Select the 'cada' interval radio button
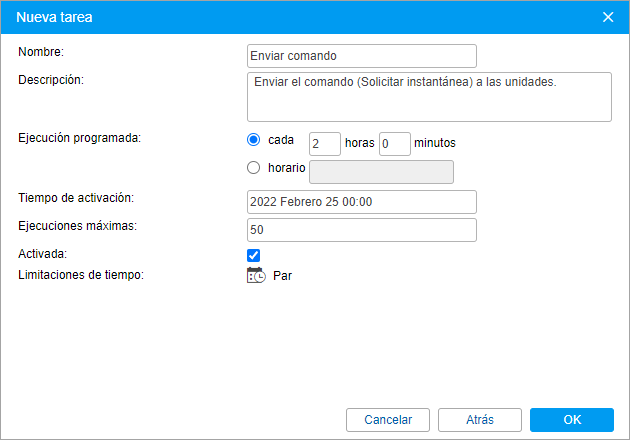Image resolution: width=630 pixels, height=440 pixels. 254,141
